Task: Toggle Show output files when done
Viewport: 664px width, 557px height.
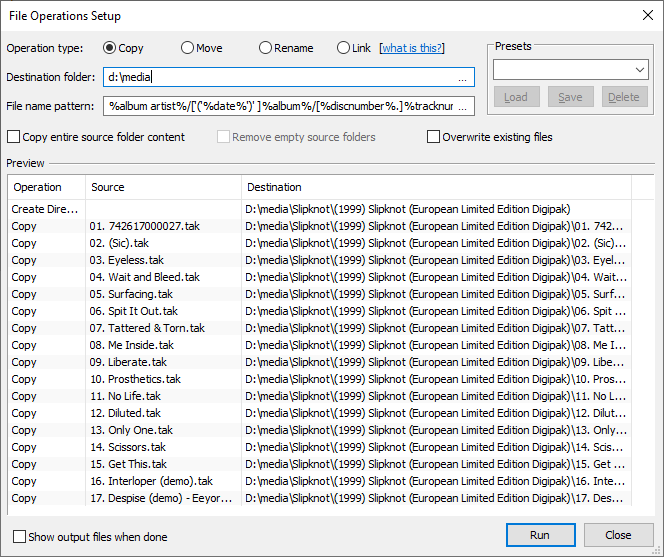Action: [20, 536]
